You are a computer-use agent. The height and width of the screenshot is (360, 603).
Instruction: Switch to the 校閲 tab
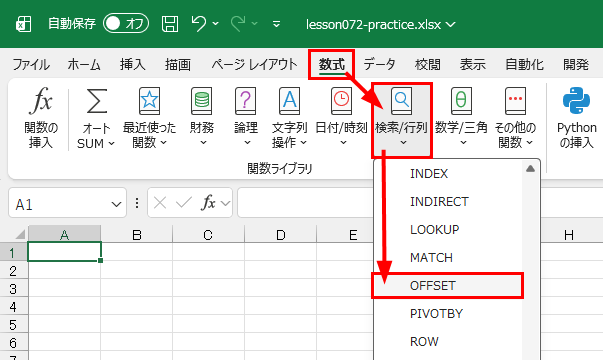point(428,64)
